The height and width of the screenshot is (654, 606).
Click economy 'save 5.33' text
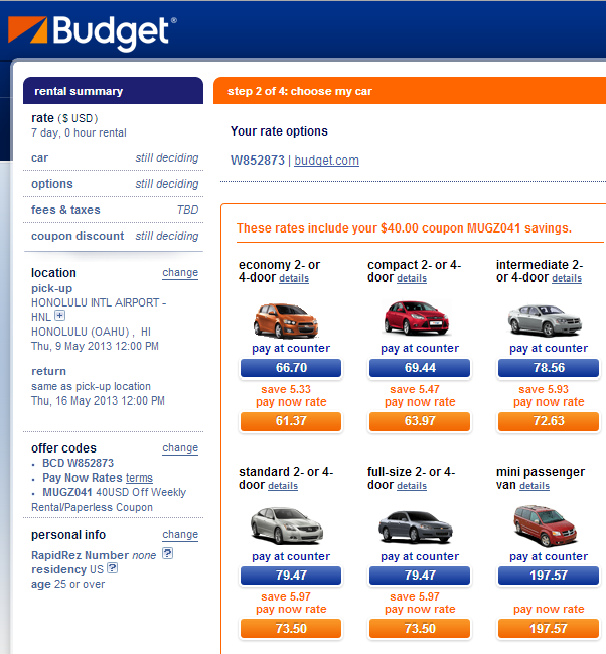click(x=286, y=389)
